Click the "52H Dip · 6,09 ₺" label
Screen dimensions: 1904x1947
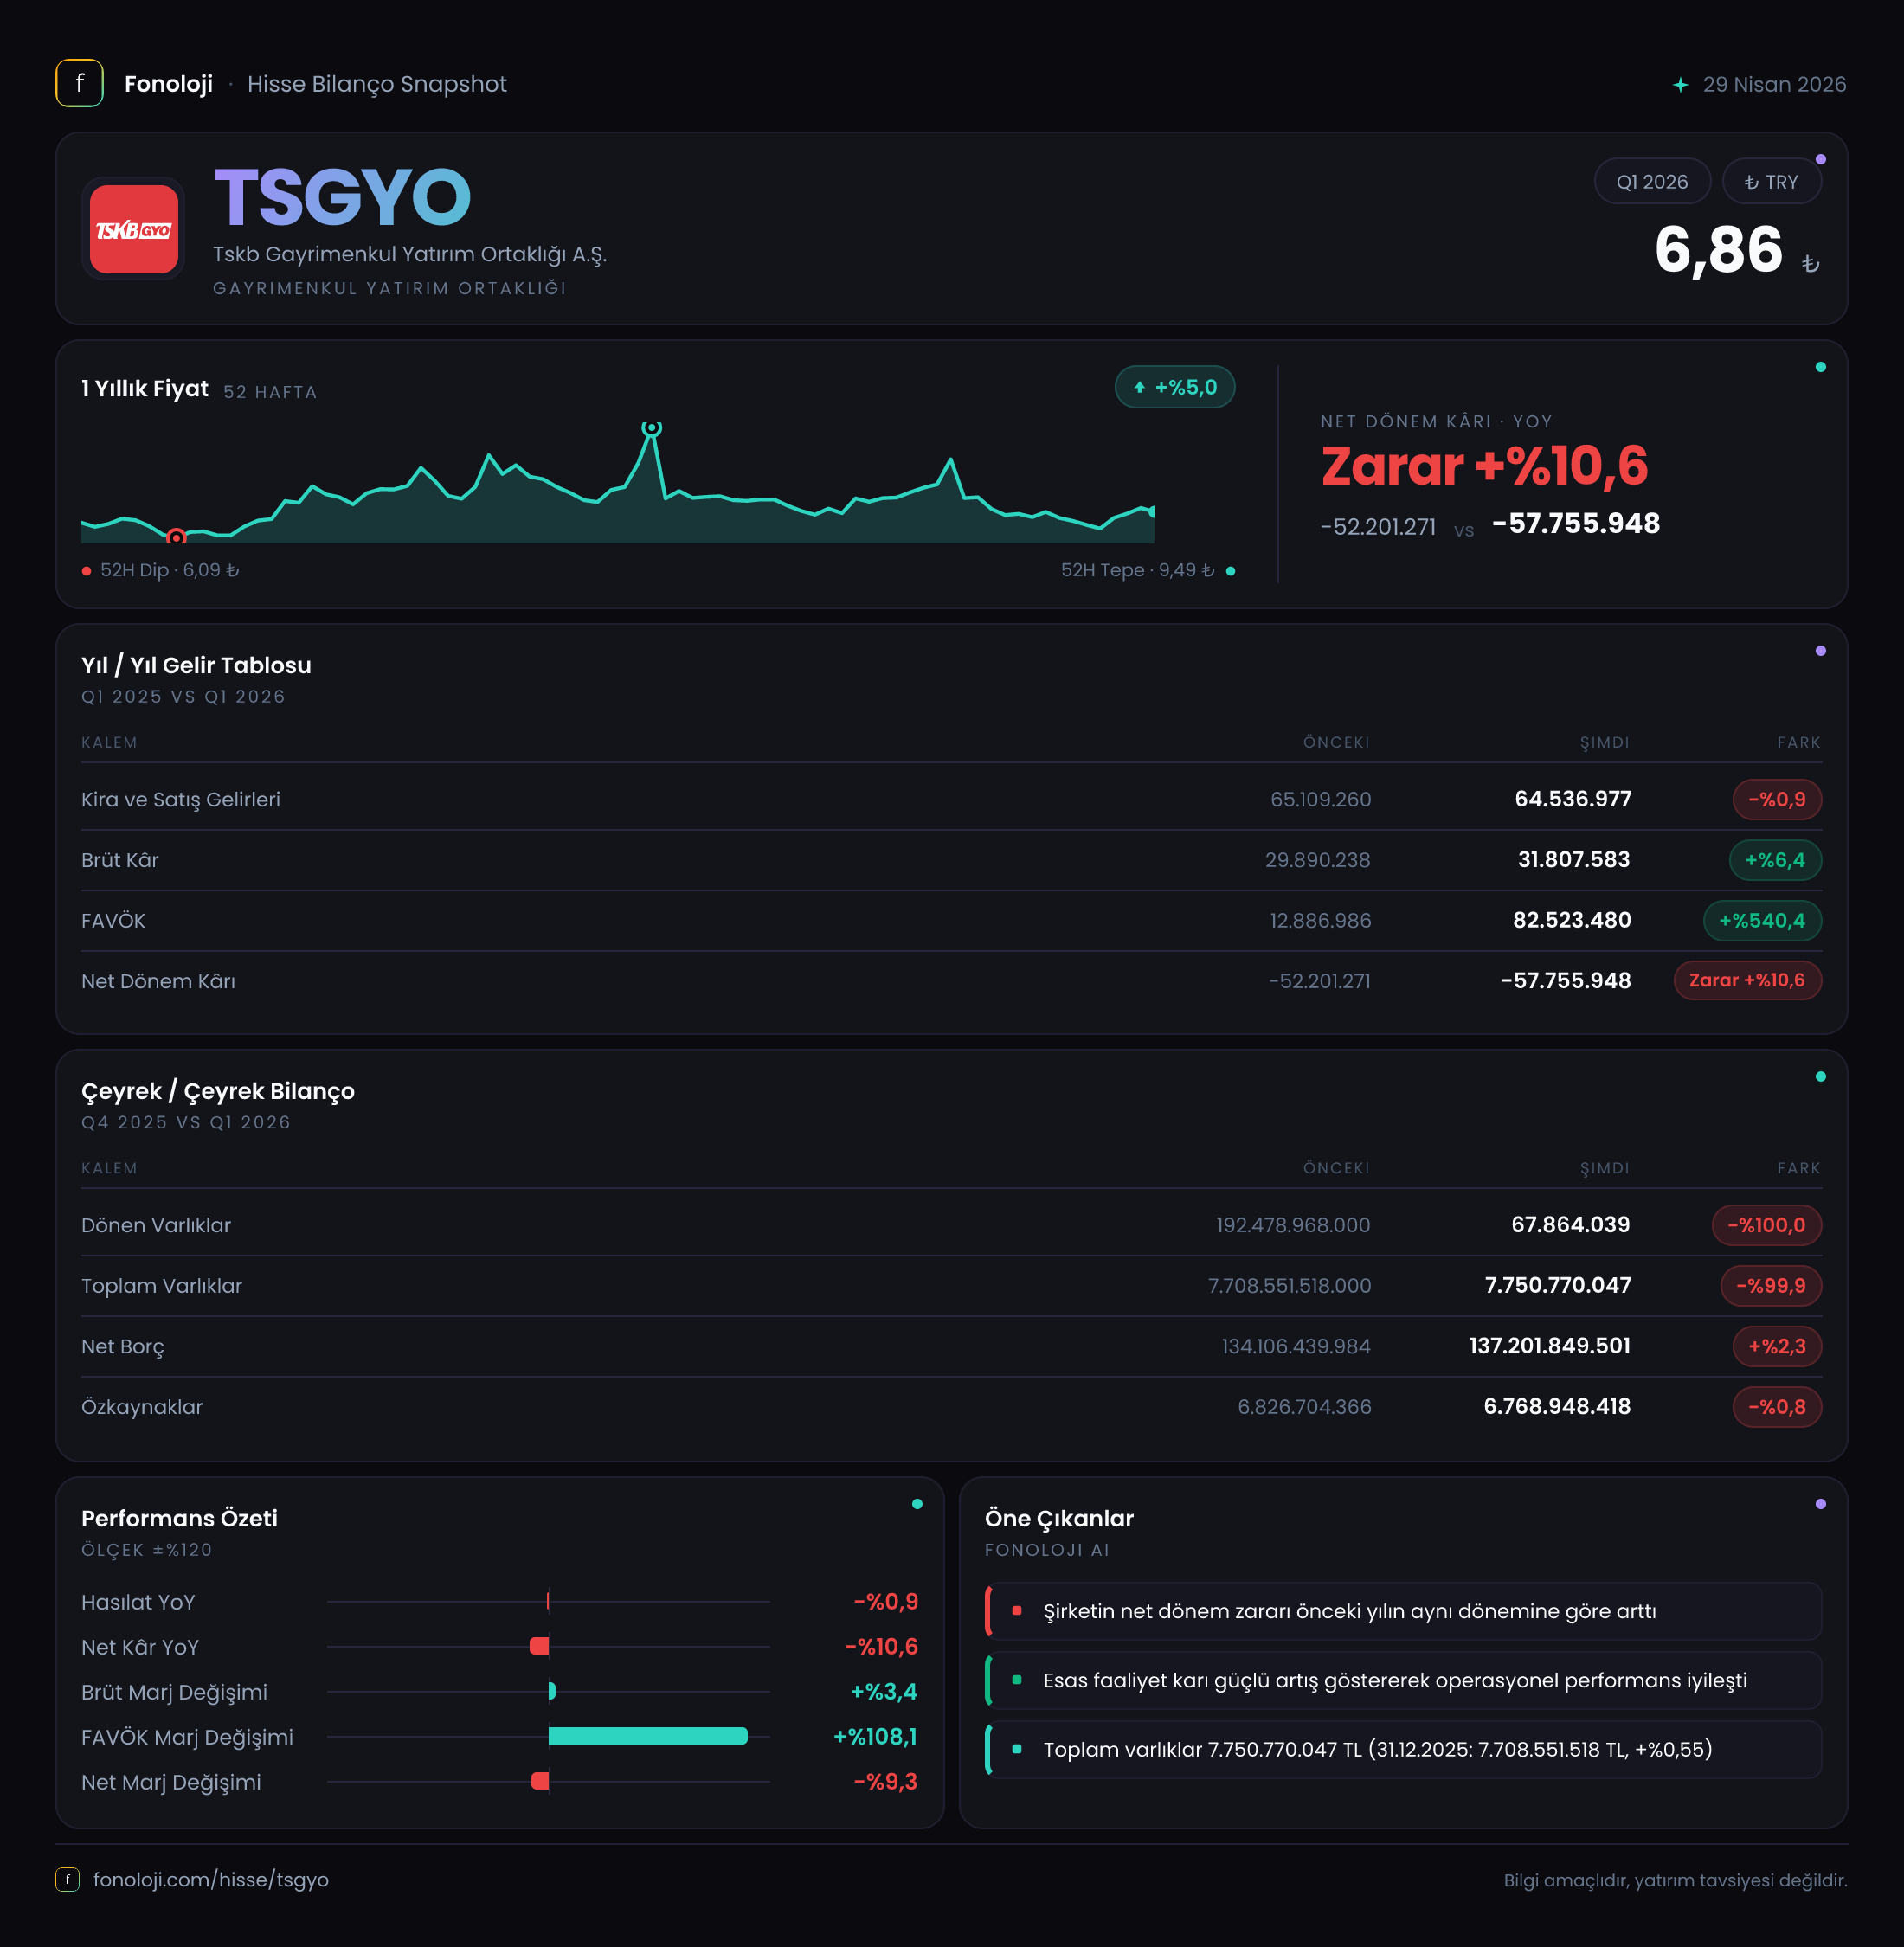[169, 570]
